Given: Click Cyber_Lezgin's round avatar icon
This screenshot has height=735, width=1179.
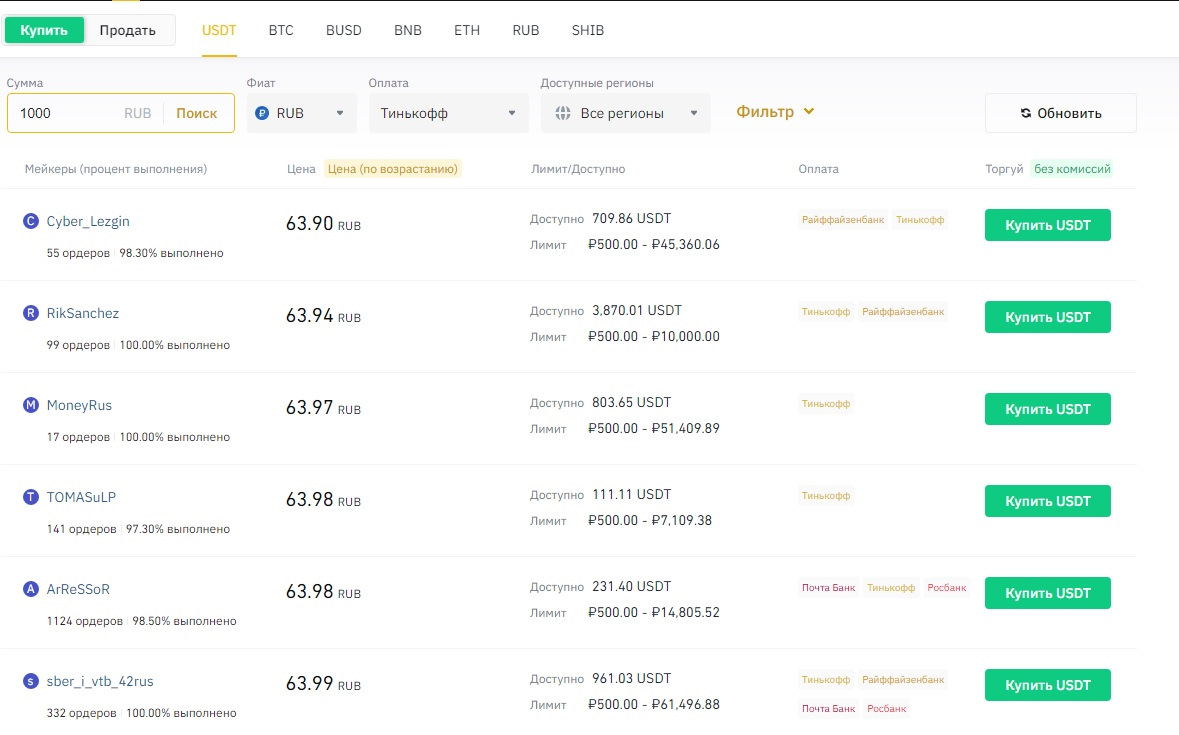Looking at the screenshot, I should click(x=31, y=221).
